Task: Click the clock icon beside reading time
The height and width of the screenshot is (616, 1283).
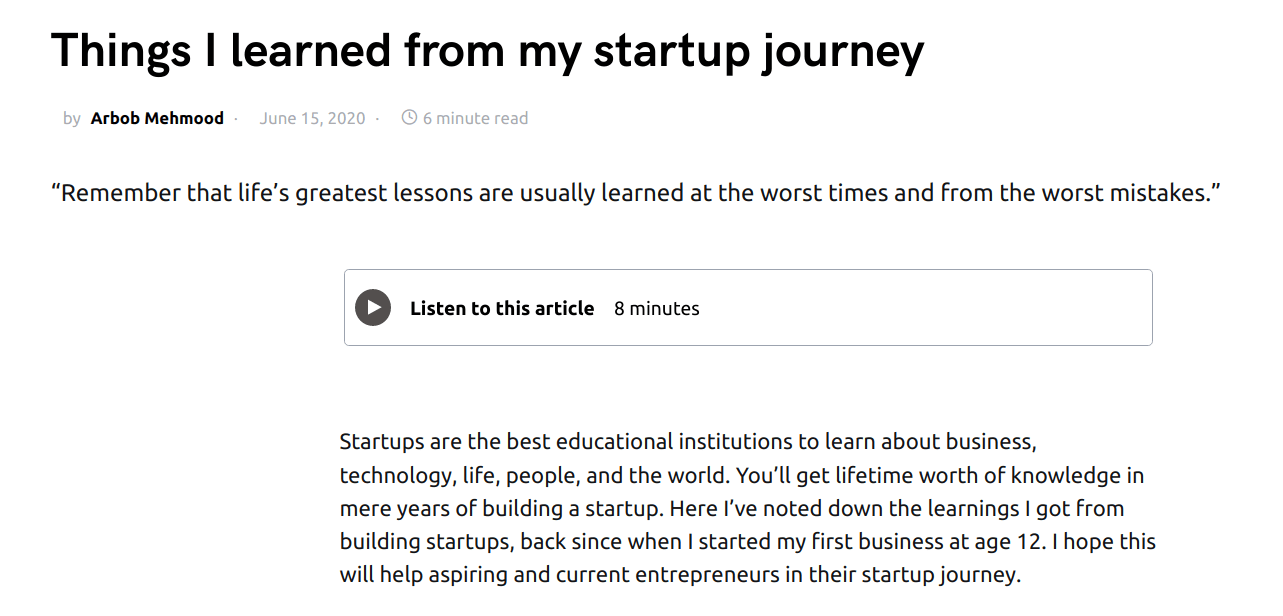Action: click(x=409, y=117)
